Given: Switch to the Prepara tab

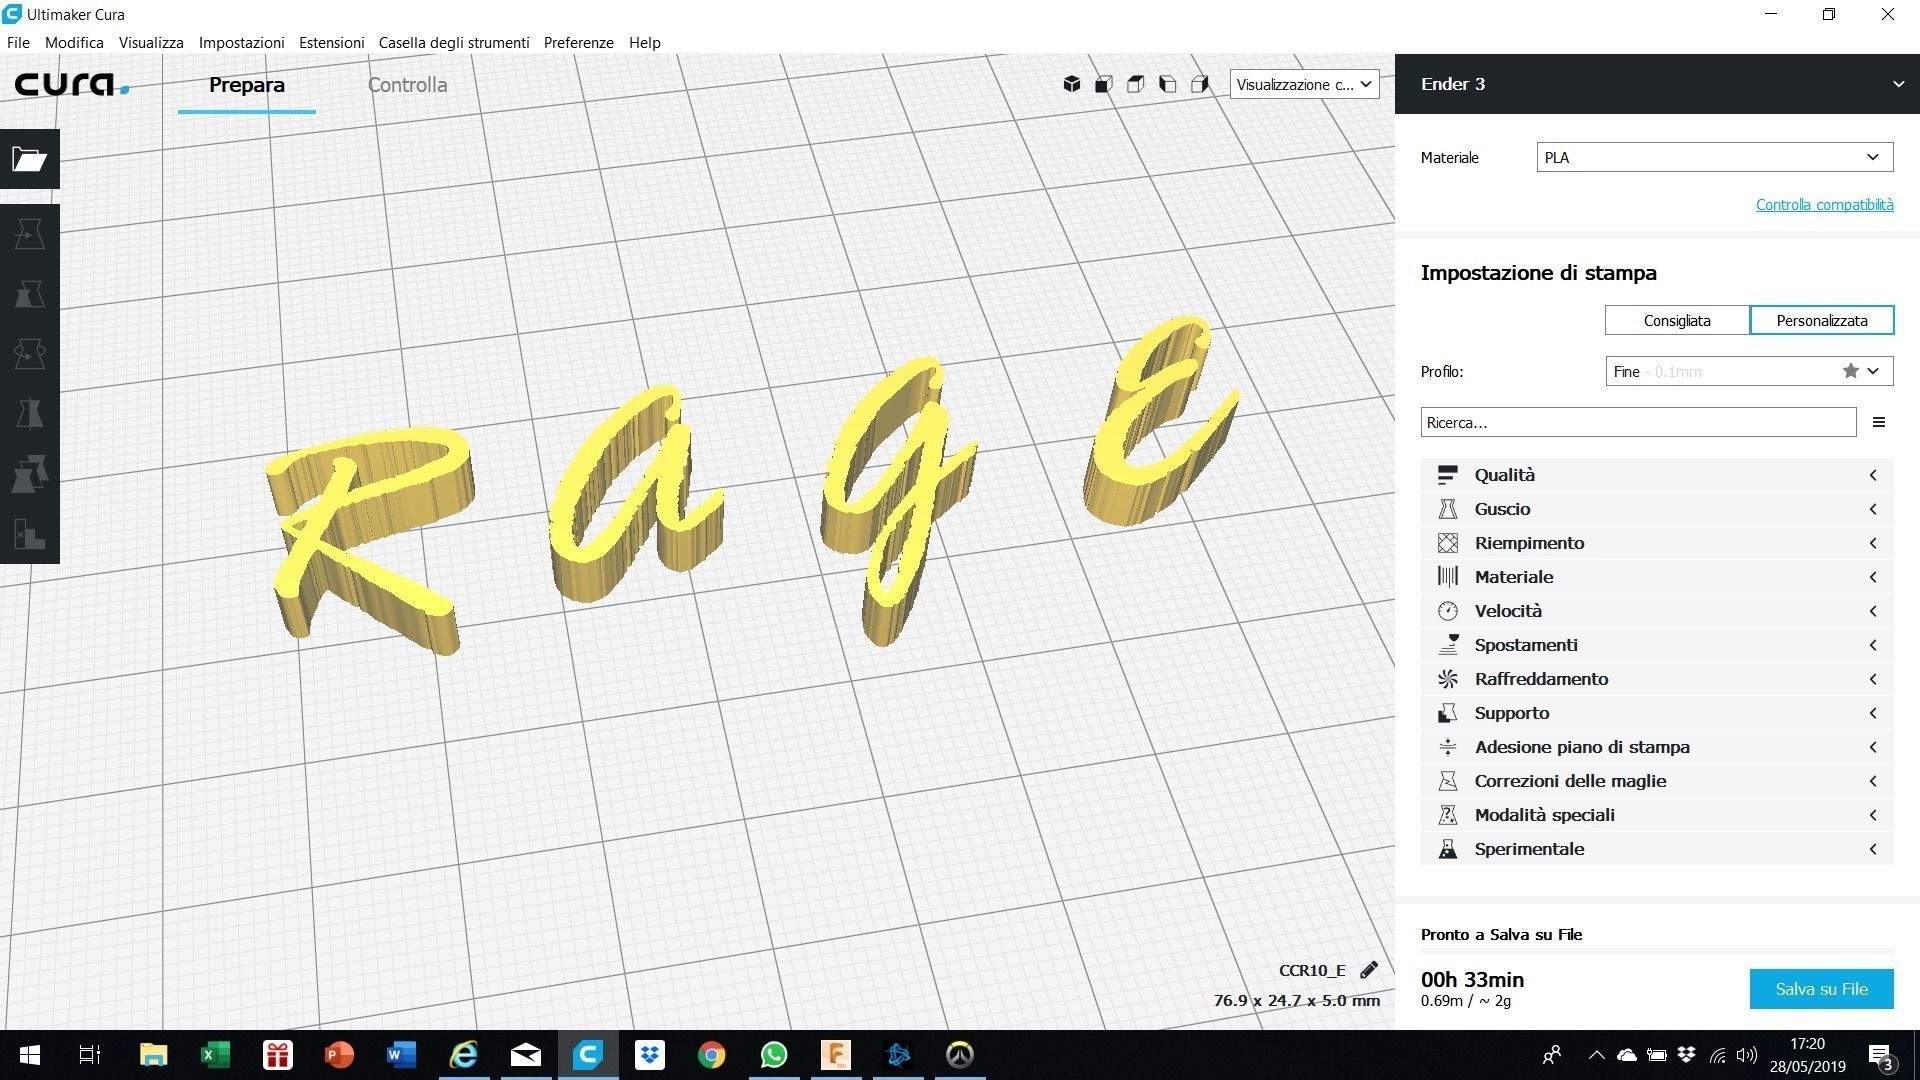Looking at the screenshot, I should click(x=247, y=85).
